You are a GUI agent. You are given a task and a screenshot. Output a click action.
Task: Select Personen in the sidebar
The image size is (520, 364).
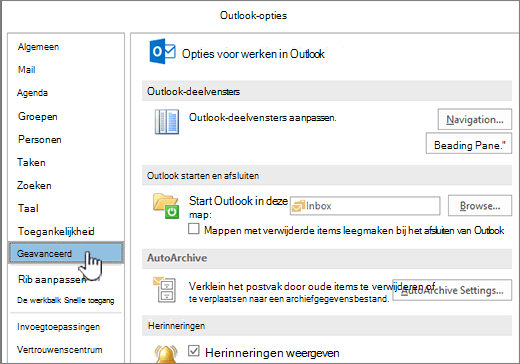click(x=40, y=139)
